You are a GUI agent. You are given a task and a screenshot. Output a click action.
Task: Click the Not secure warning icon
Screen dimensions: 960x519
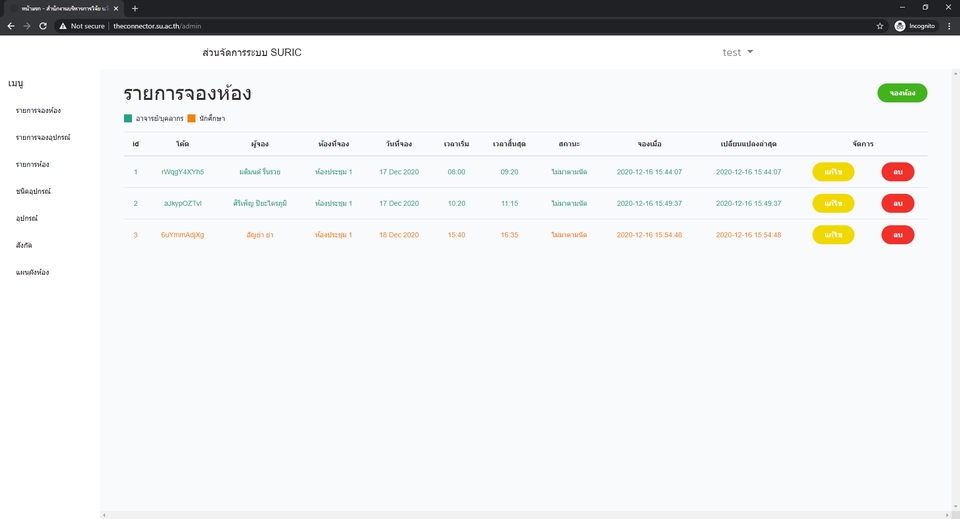[x=62, y=26]
